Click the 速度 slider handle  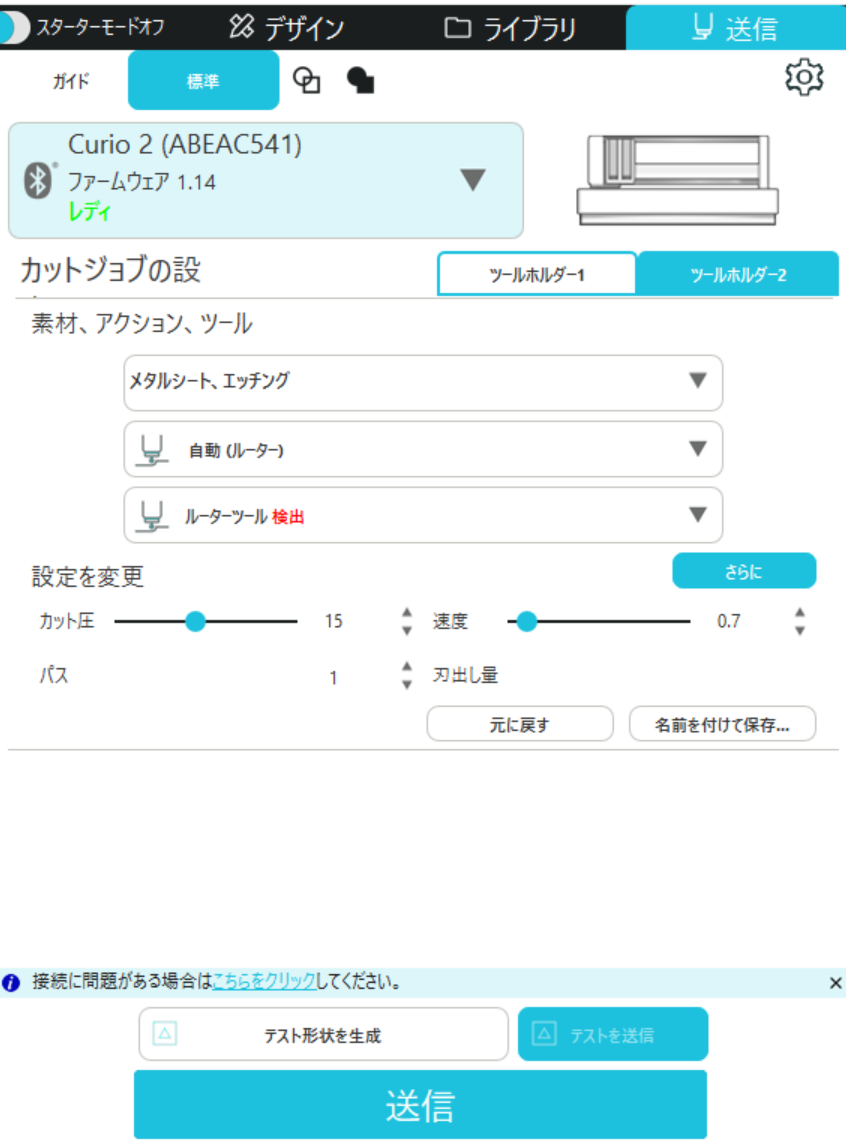(x=527, y=621)
